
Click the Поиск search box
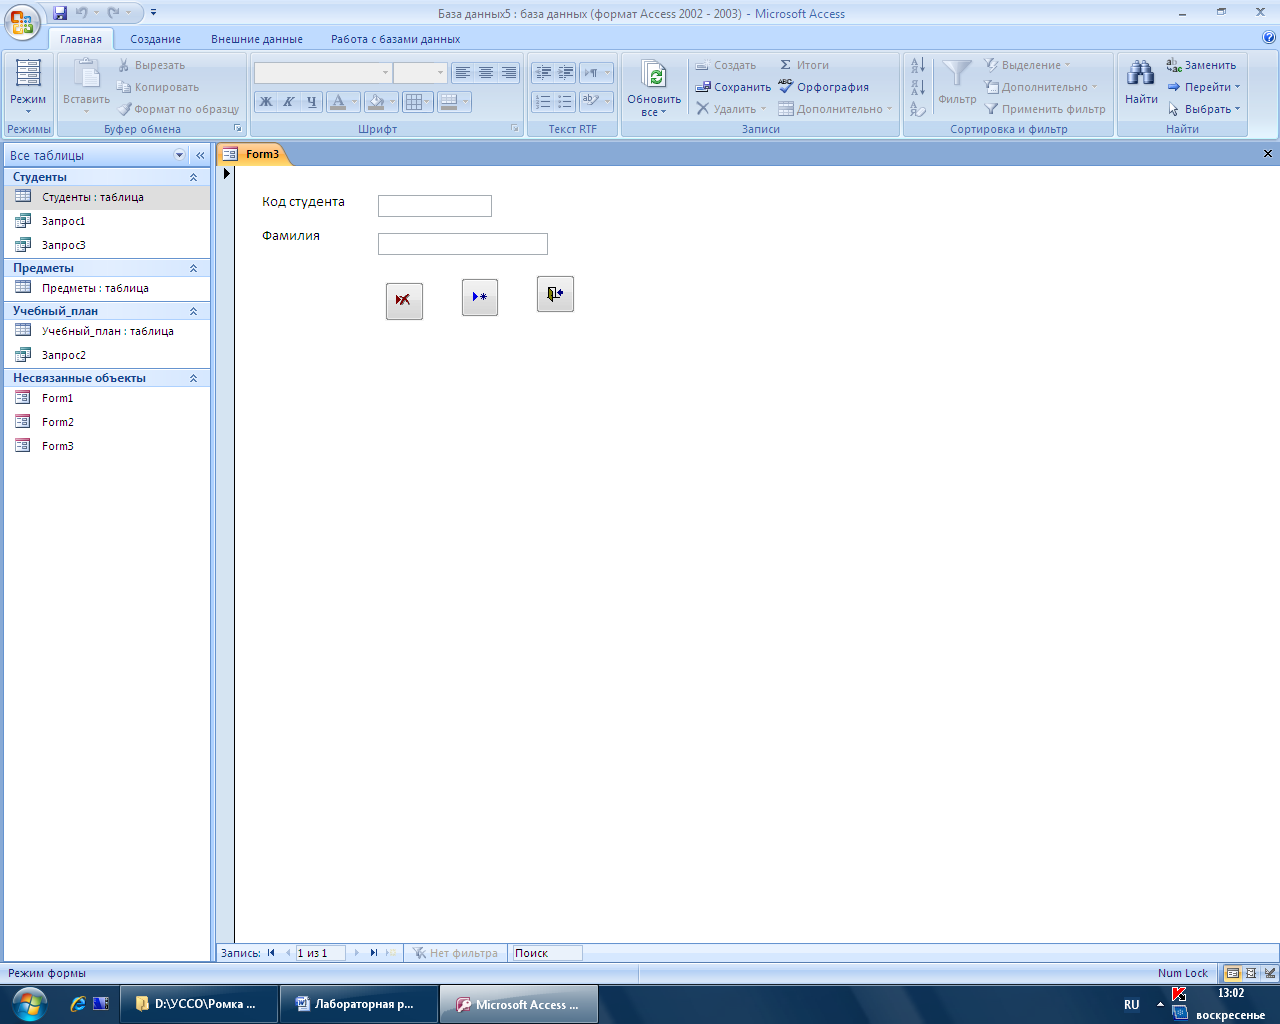[x=547, y=953]
